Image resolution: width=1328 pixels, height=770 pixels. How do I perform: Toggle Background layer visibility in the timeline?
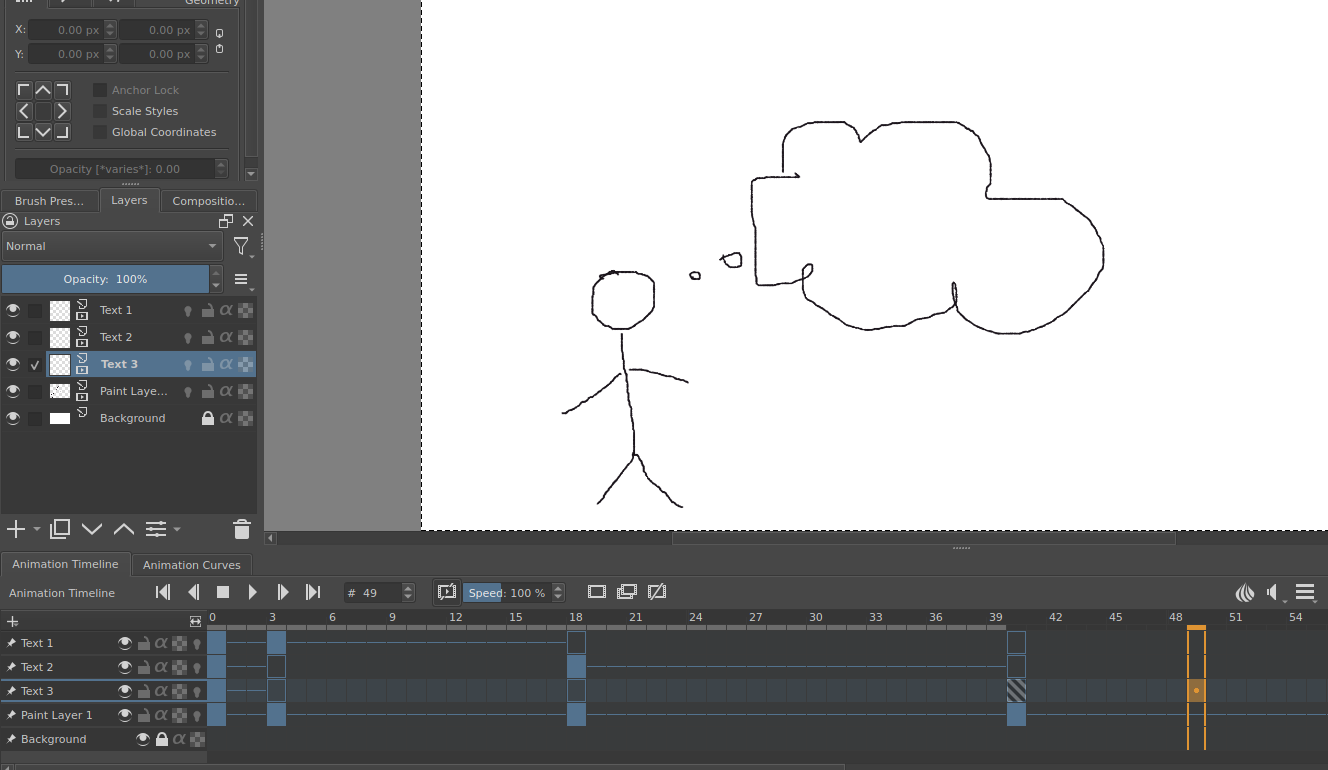[x=143, y=739]
